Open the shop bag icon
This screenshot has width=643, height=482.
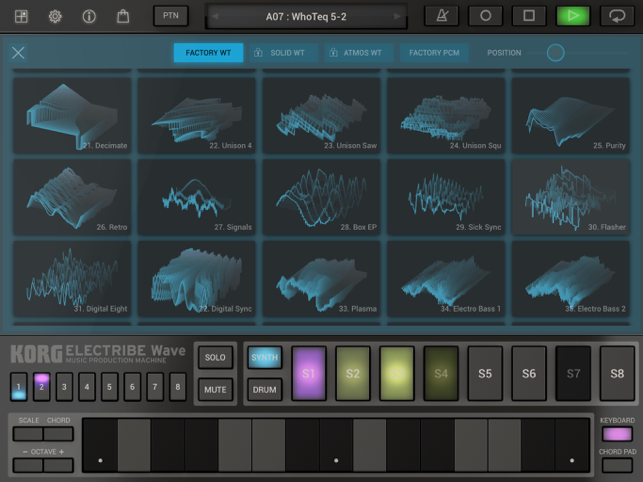[123, 16]
